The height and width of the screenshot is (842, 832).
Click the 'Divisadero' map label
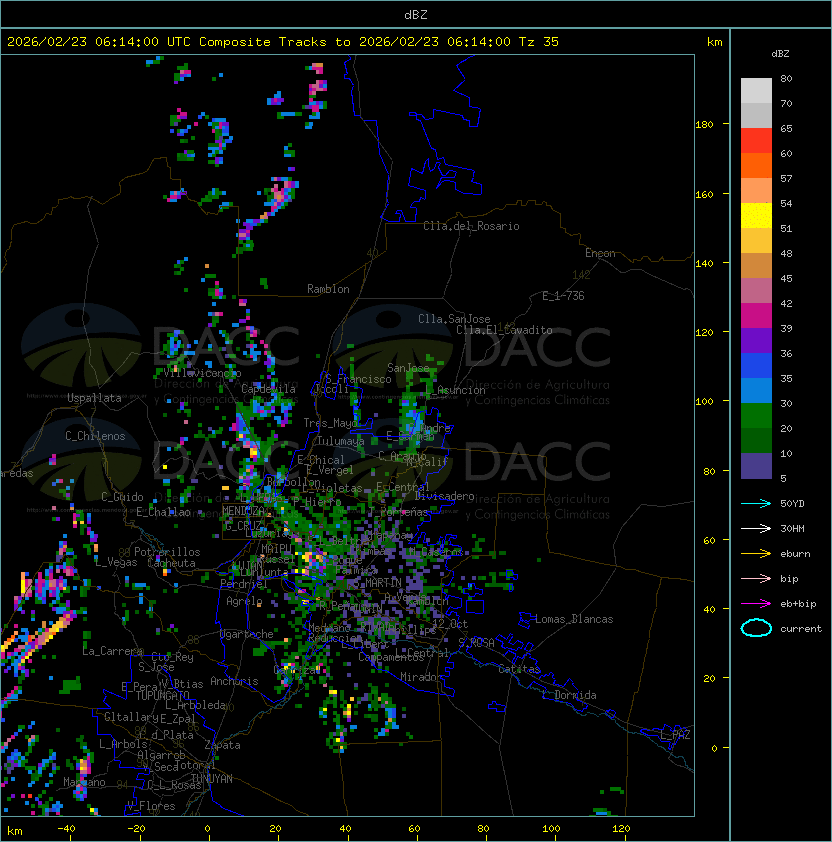click(444, 496)
